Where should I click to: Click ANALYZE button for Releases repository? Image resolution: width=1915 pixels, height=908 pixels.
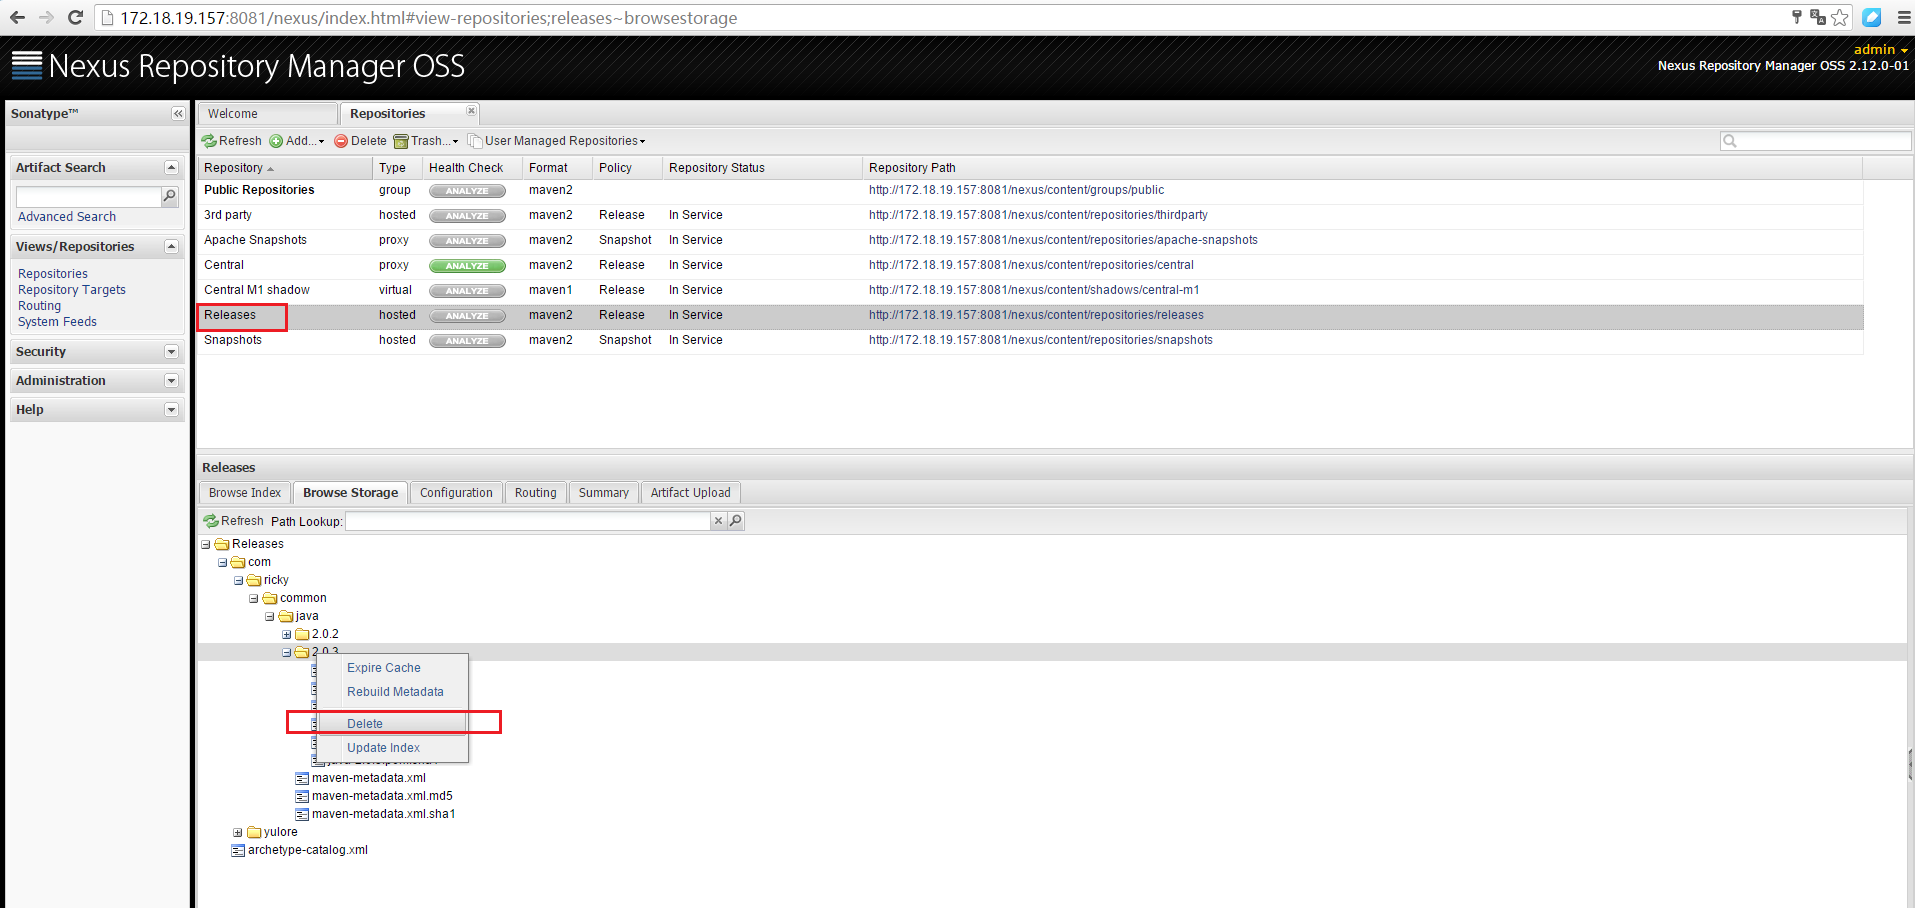467,316
